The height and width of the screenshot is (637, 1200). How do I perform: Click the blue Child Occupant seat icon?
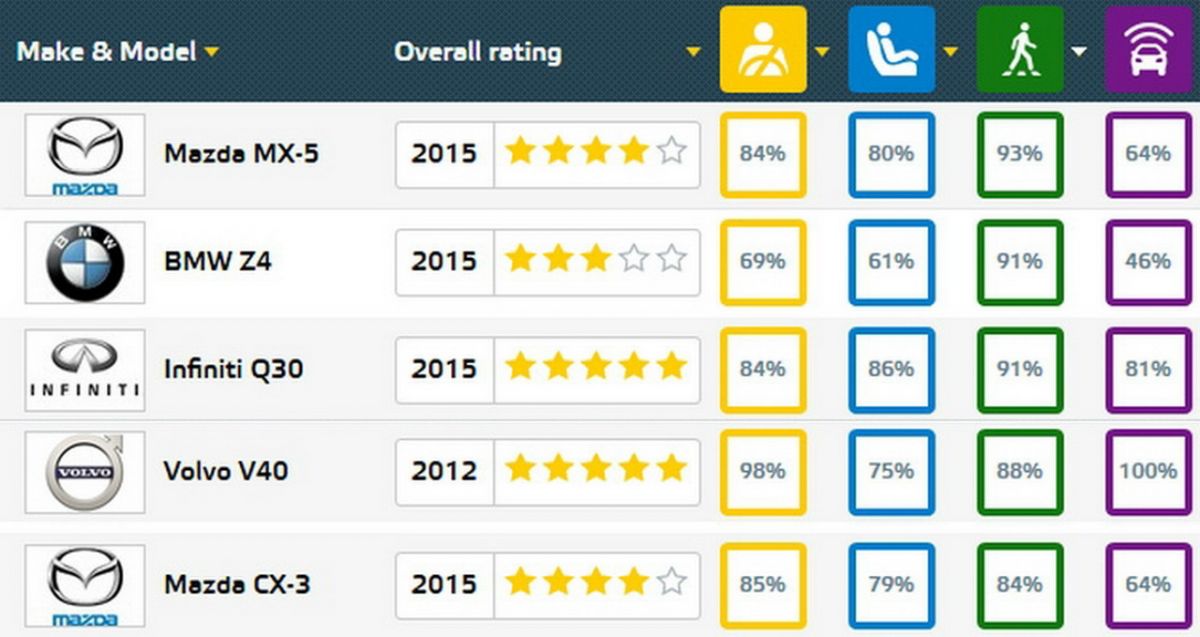[891, 49]
